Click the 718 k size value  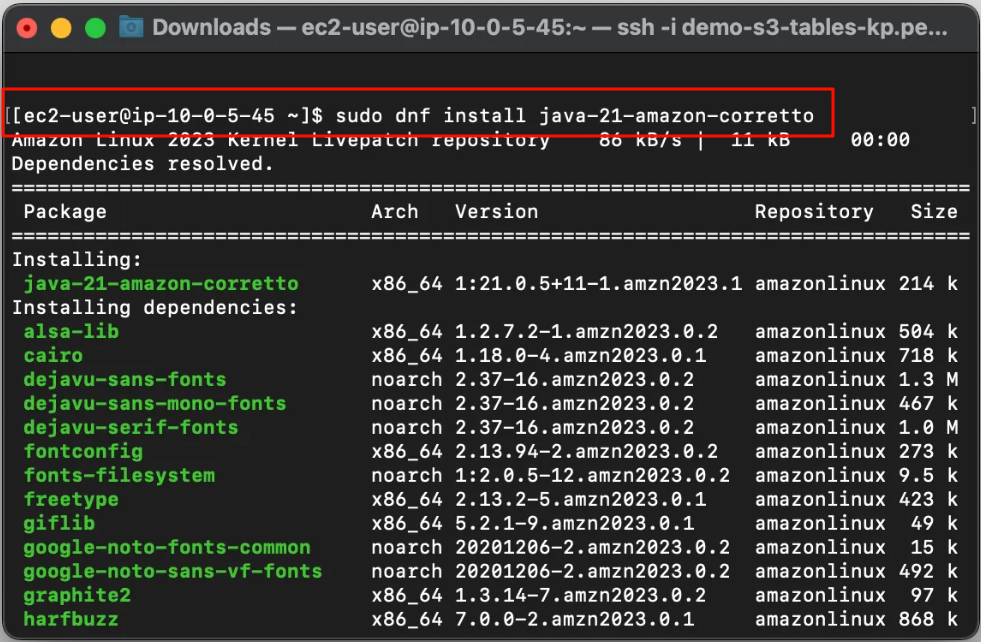pyautogui.click(x=928, y=355)
